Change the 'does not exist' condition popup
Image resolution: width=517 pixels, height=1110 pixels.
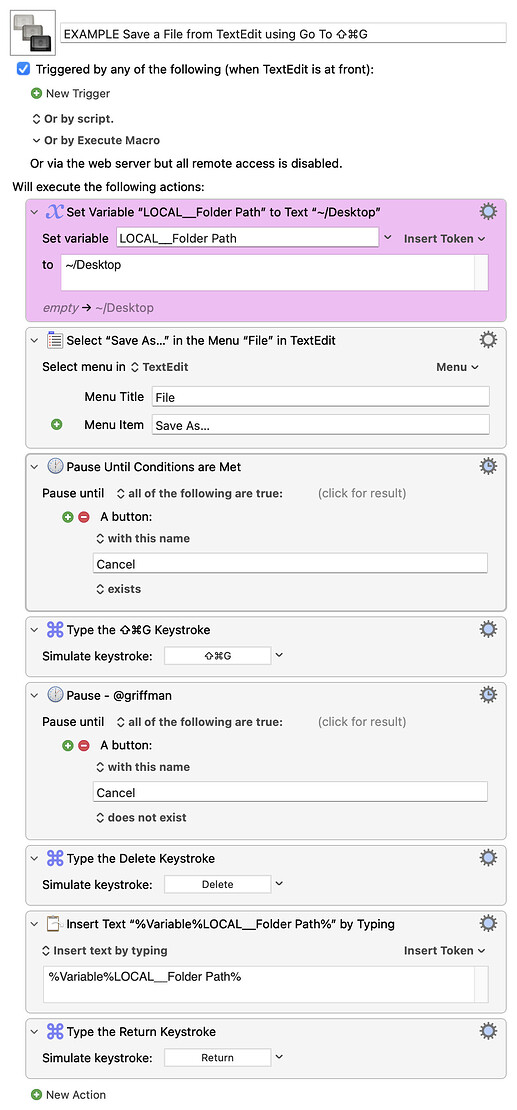(x=141, y=818)
